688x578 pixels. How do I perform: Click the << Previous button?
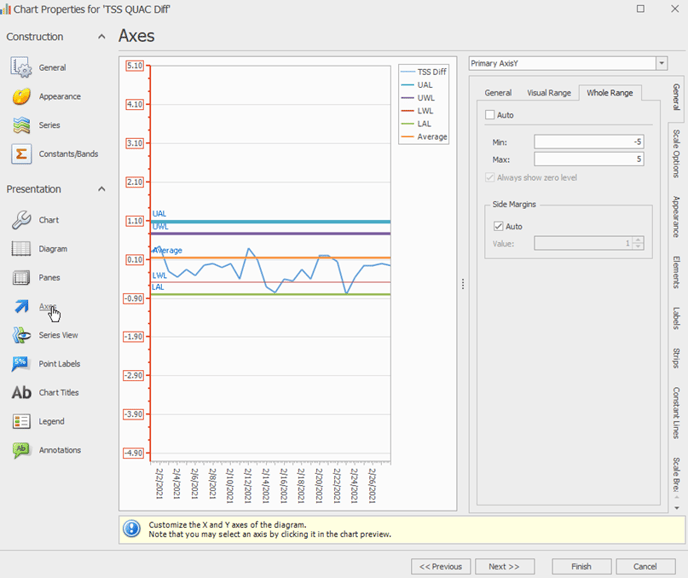coord(441,567)
